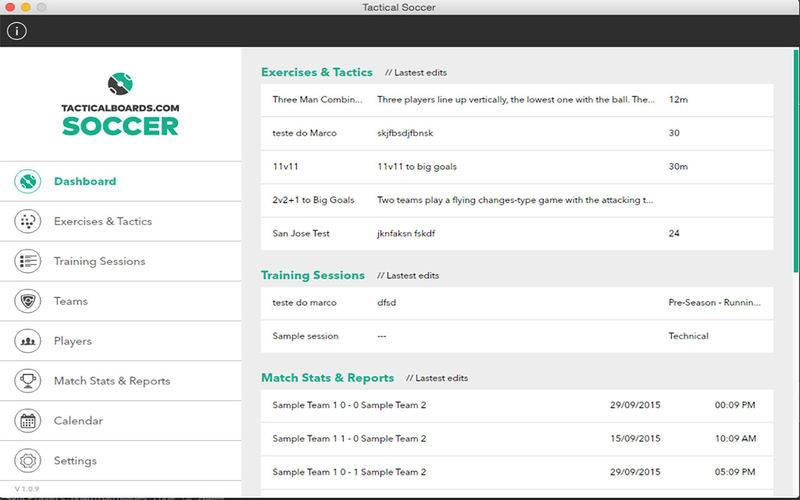Open the 2v2+1 to Big Goals exercise
Screen dimensions: 800x500
click(516, 200)
